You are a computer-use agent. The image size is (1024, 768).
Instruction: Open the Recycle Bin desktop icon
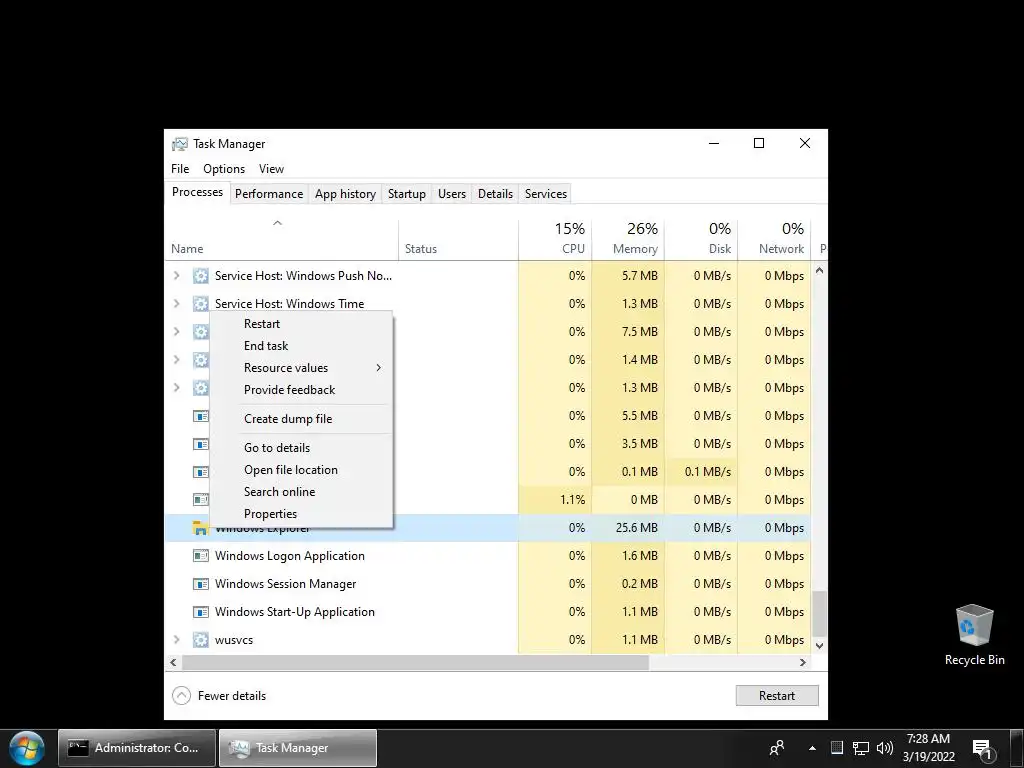click(x=974, y=635)
